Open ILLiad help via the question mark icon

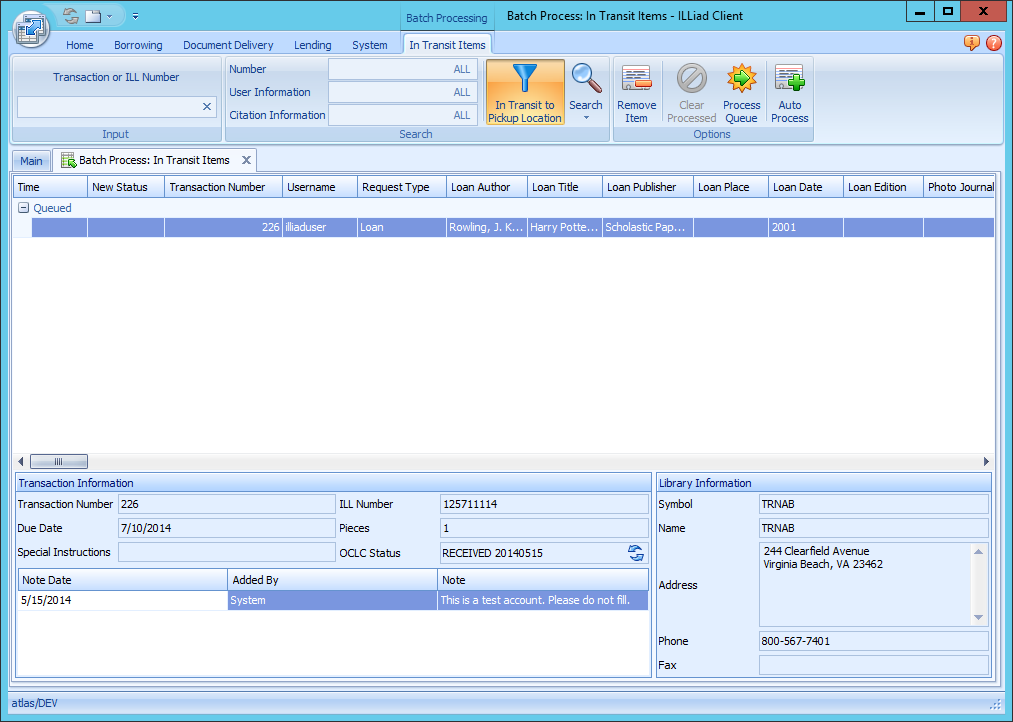[996, 43]
